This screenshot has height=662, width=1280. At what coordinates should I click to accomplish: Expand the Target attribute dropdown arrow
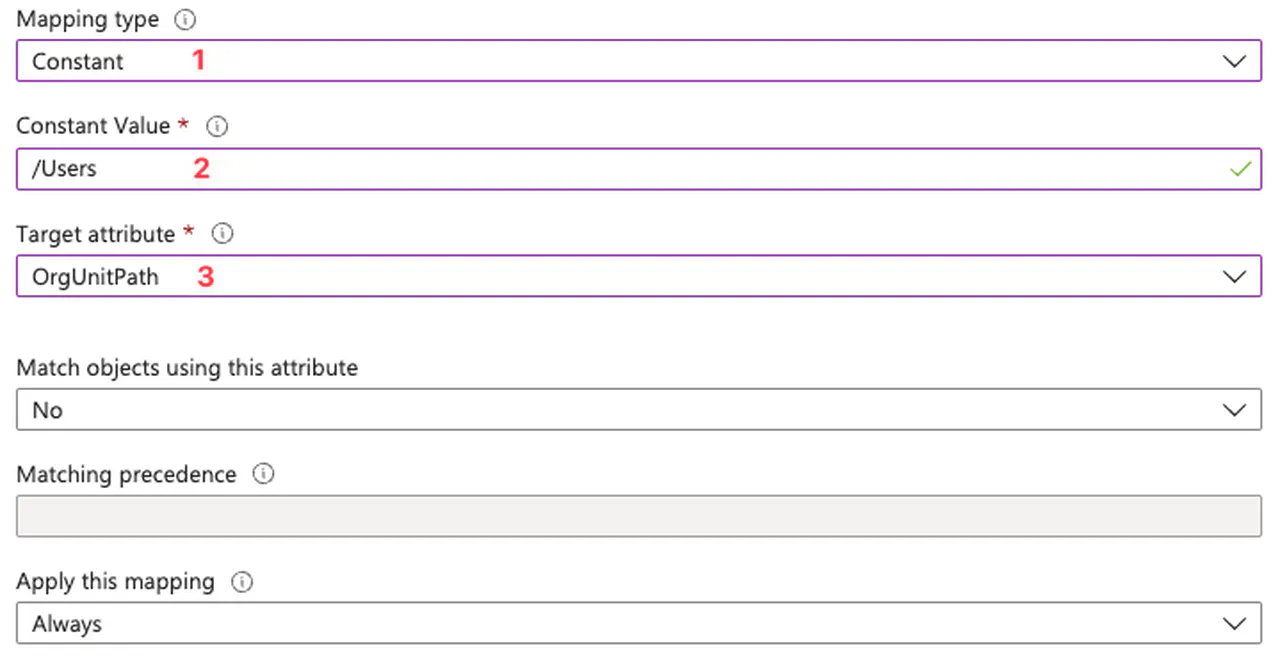pos(1235,277)
